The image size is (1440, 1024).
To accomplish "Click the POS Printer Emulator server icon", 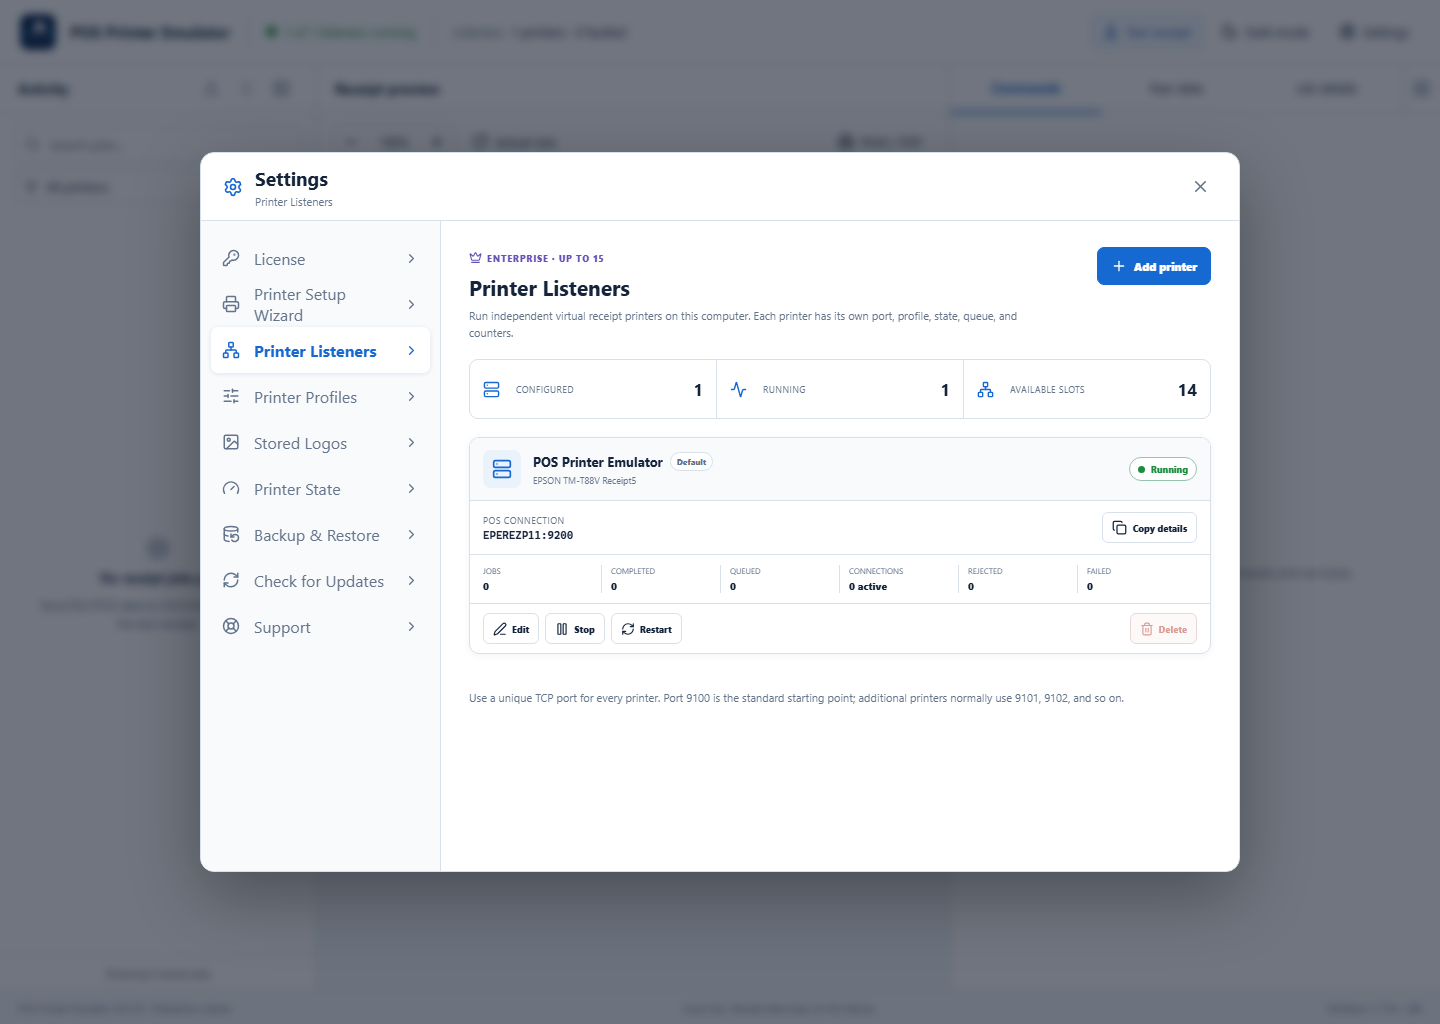I will pos(502,469).
